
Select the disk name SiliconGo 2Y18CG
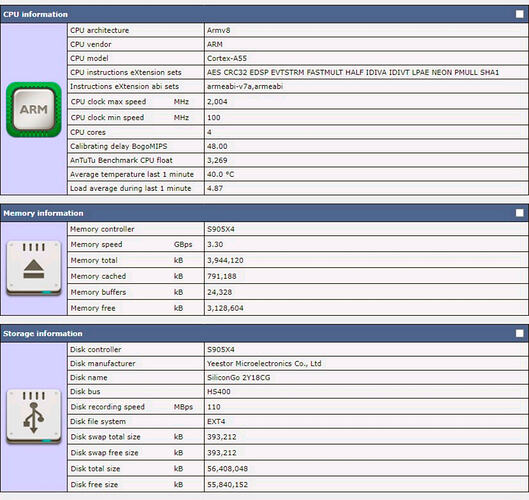[239, 378]
